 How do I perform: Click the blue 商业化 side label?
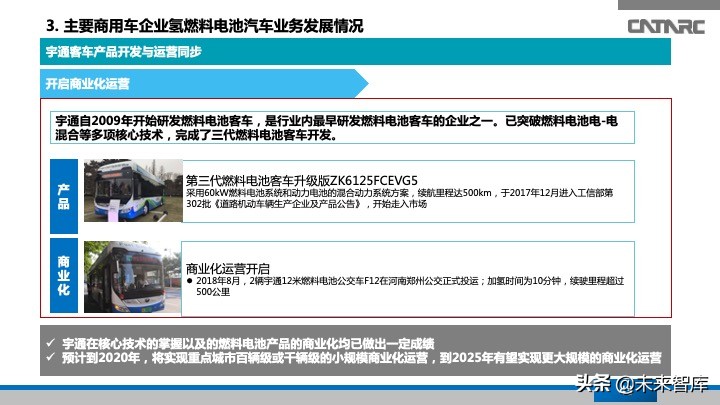[64, 276]
